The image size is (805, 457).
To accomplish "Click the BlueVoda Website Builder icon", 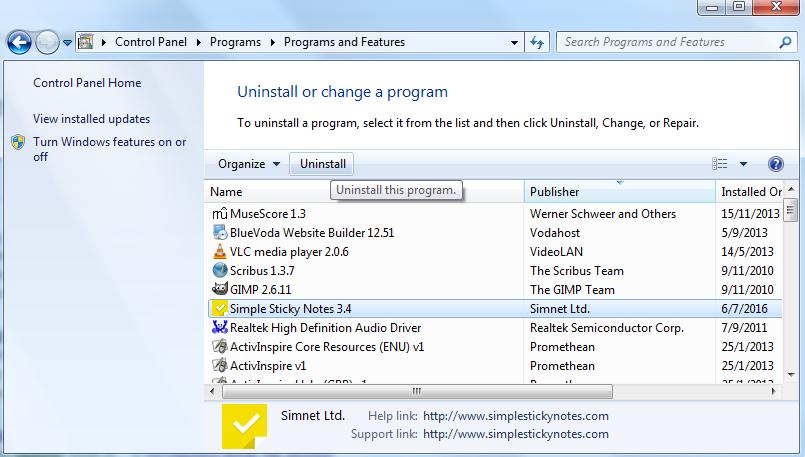I will click(220, 233).
